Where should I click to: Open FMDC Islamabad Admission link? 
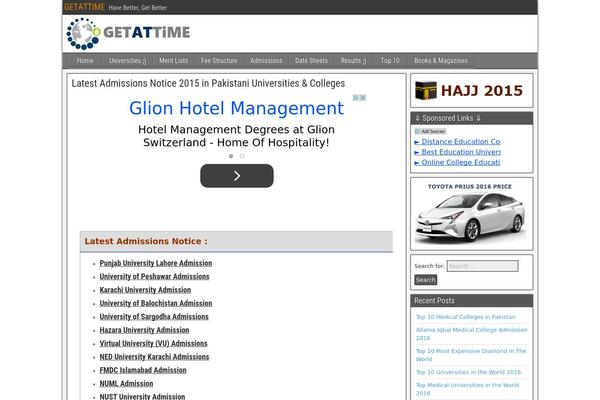(x=143, y=371)
